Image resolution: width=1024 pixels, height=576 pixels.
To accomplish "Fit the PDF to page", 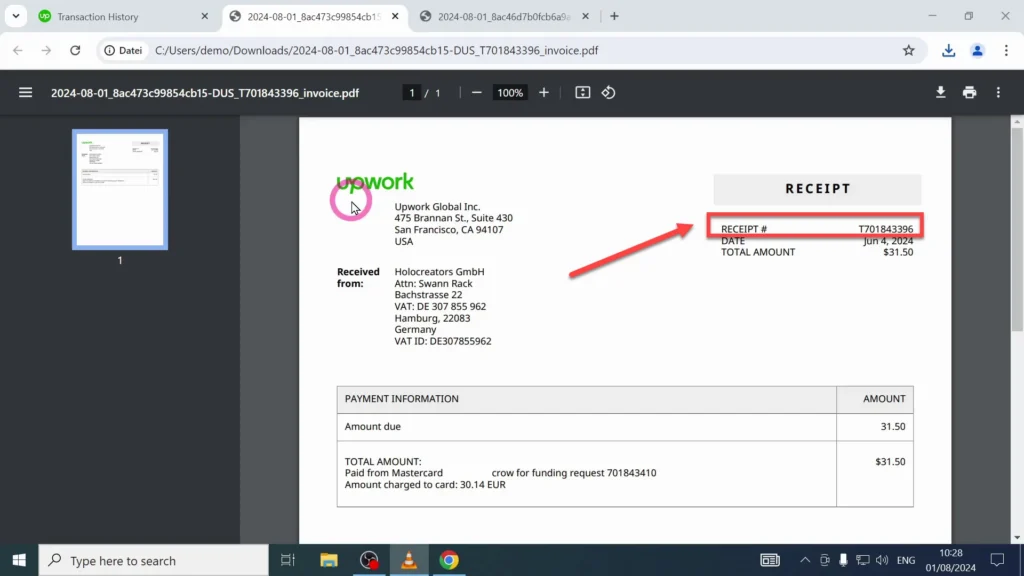I will coord(583,93).
